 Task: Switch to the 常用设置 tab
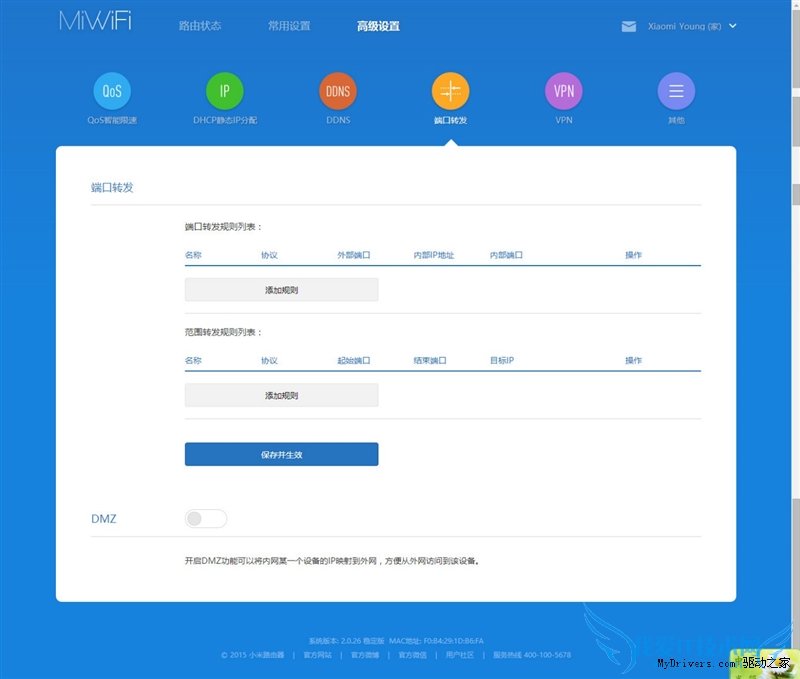click(x=289, y=26)
